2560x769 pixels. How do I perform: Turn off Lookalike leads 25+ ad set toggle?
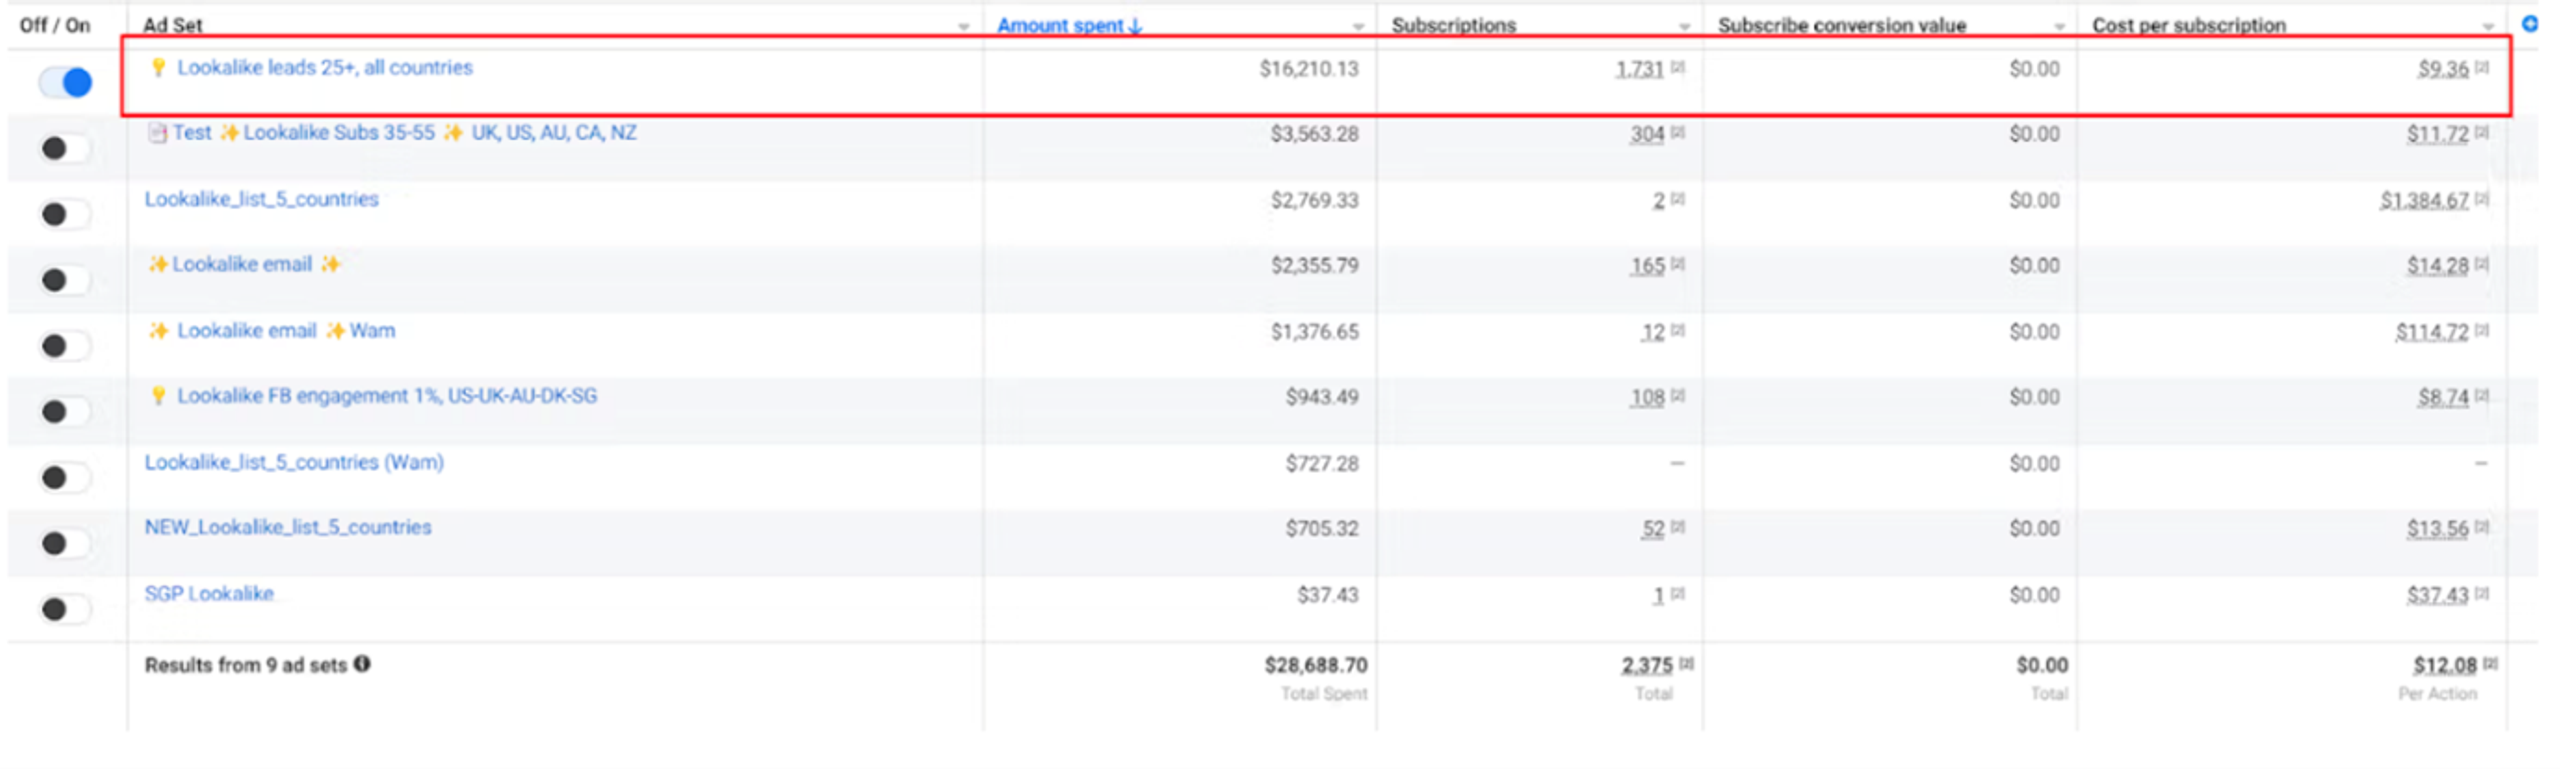pyautogui.click(x=66, y=82)
